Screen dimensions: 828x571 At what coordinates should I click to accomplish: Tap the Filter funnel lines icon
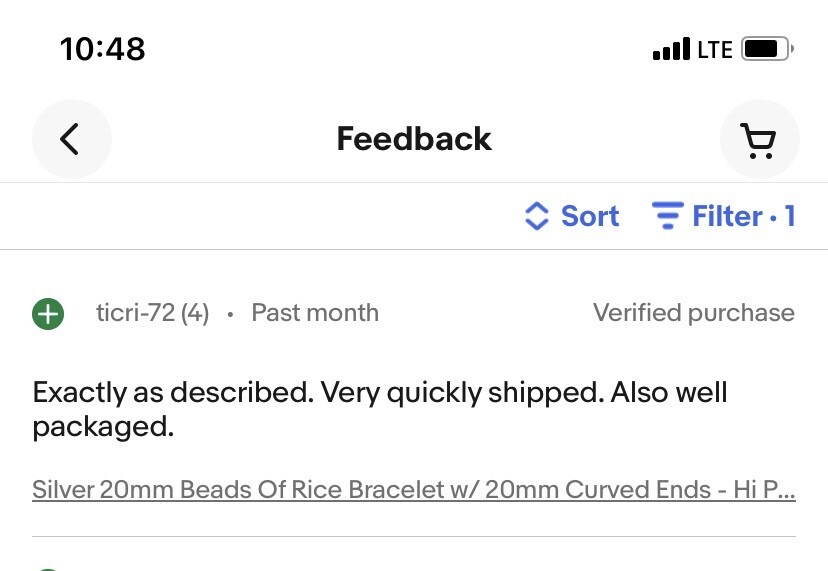667,216
